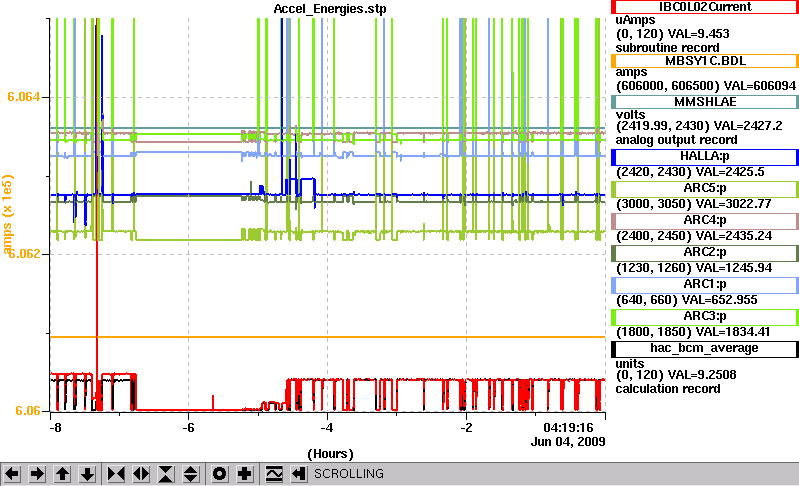
Task: Pan the plot right with the right arrow
Action: coord(37,474)
